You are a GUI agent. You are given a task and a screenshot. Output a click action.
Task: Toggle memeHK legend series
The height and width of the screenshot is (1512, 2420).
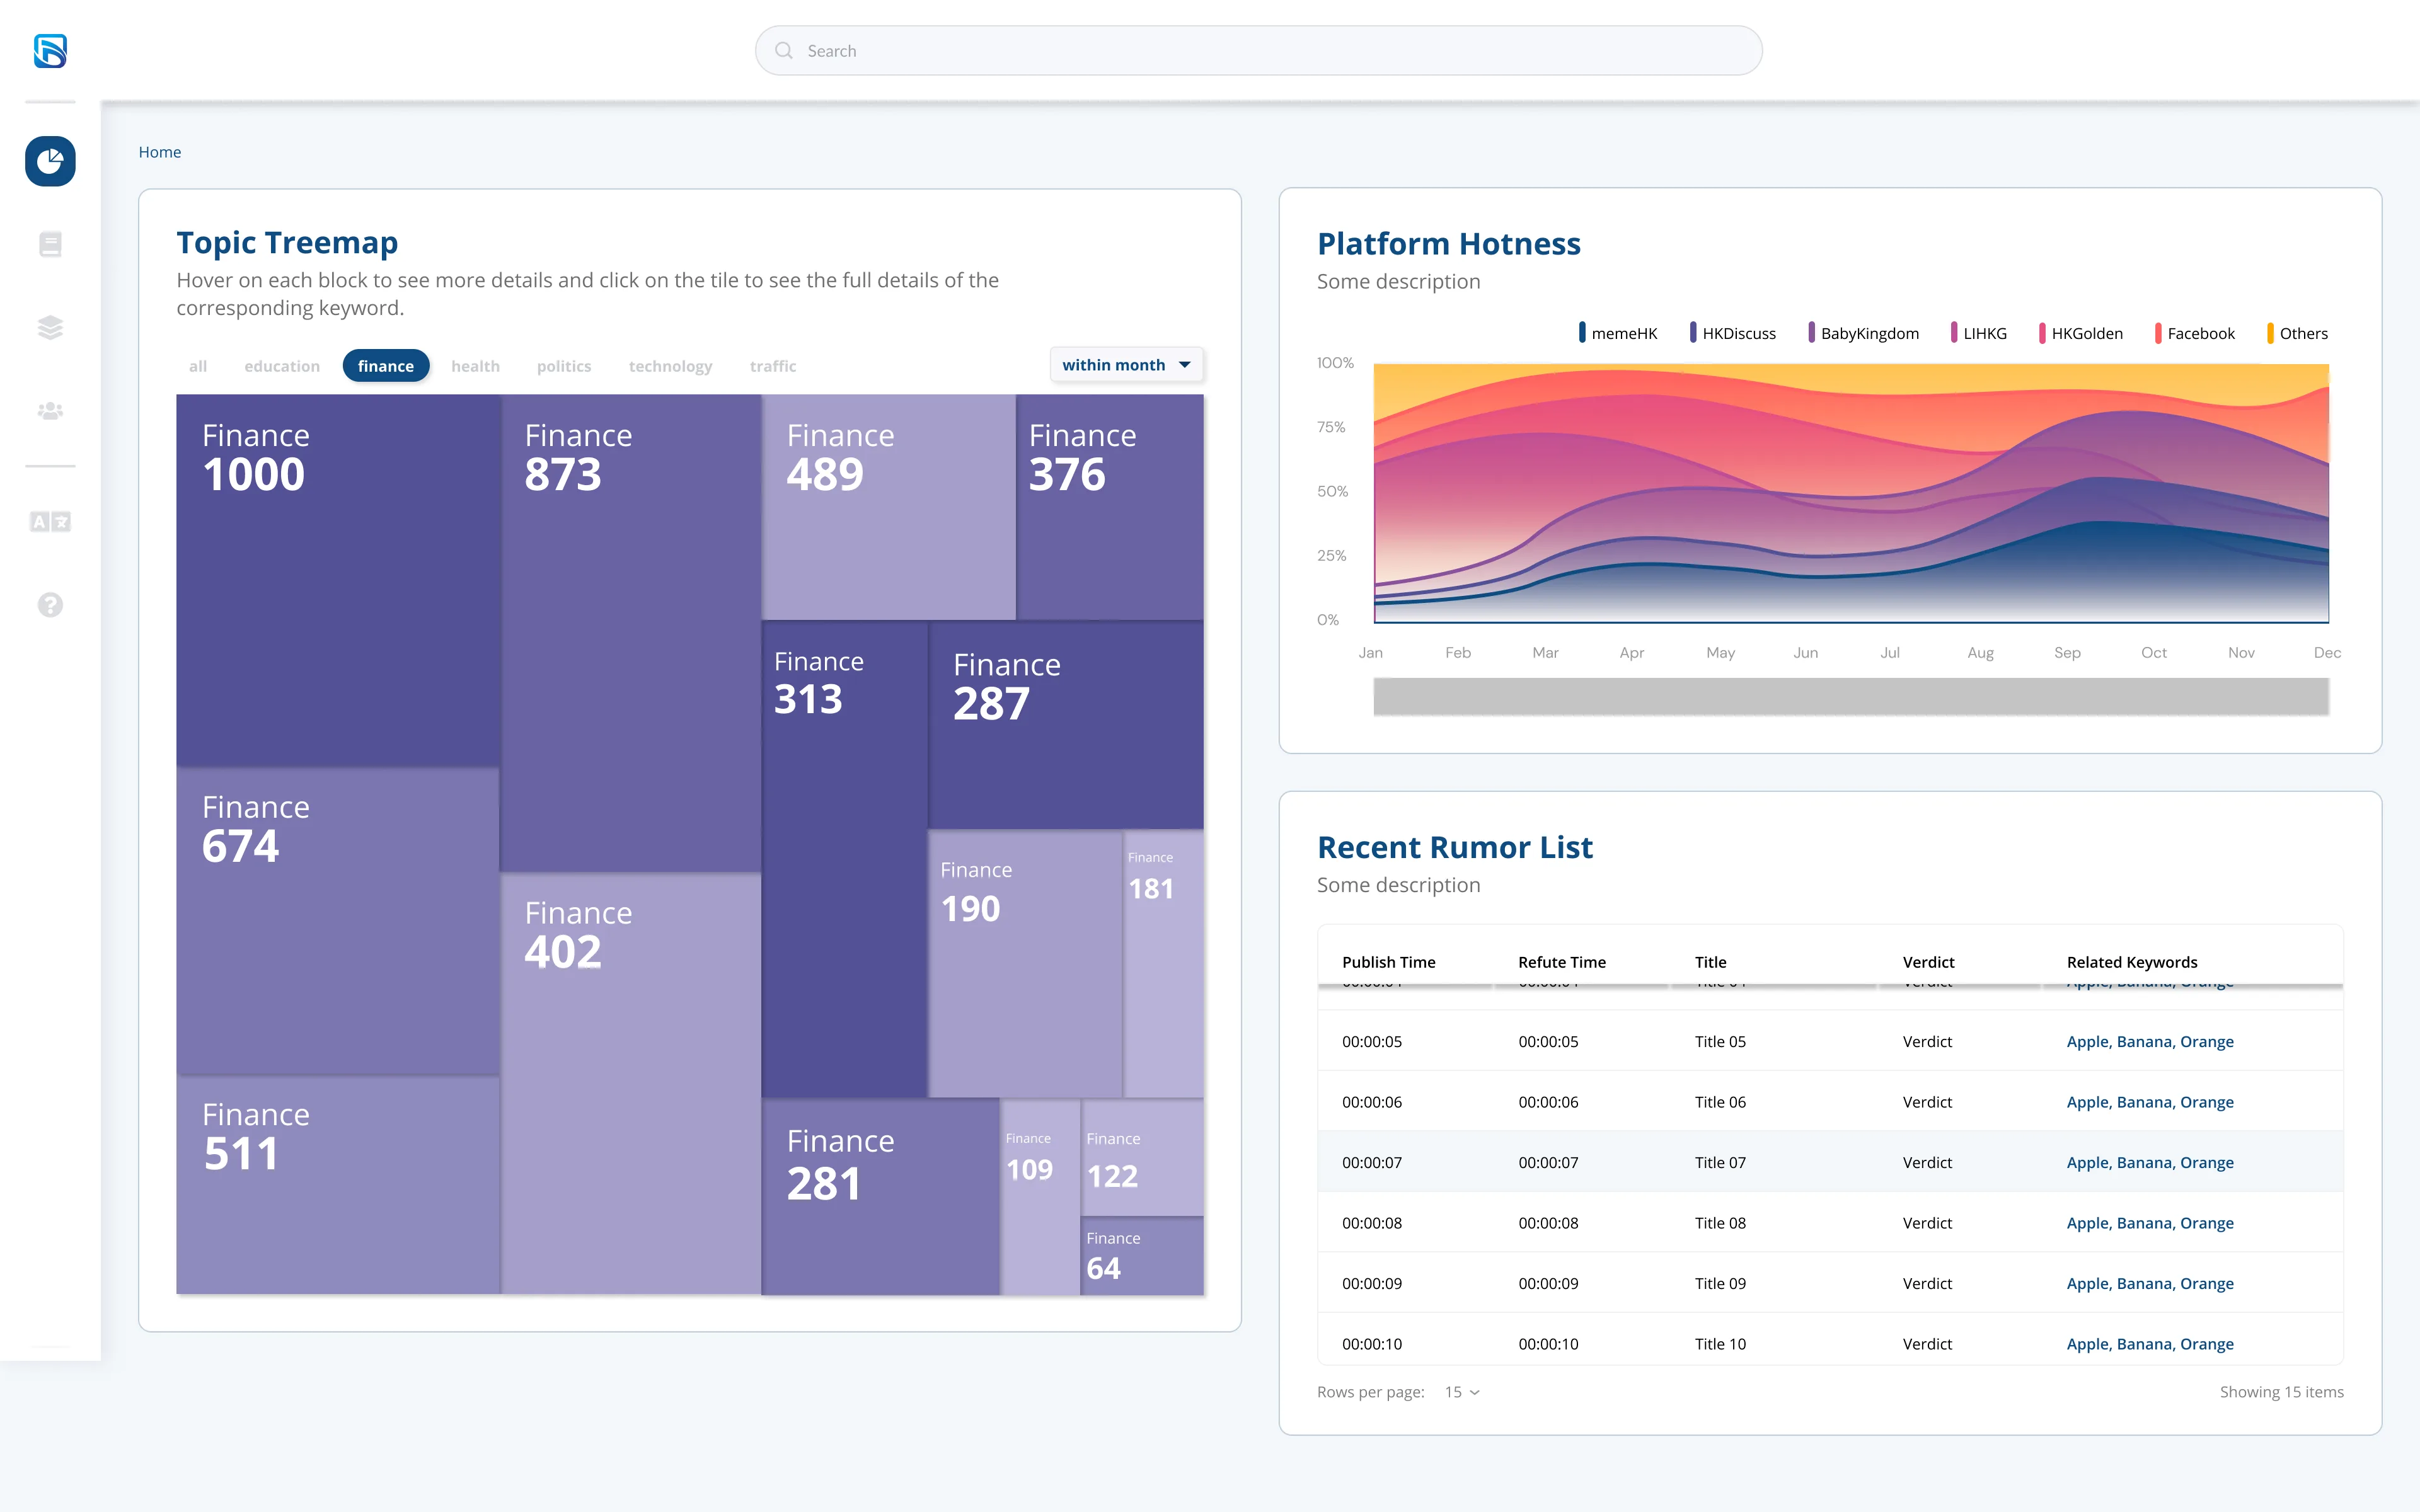point(1618,333)
